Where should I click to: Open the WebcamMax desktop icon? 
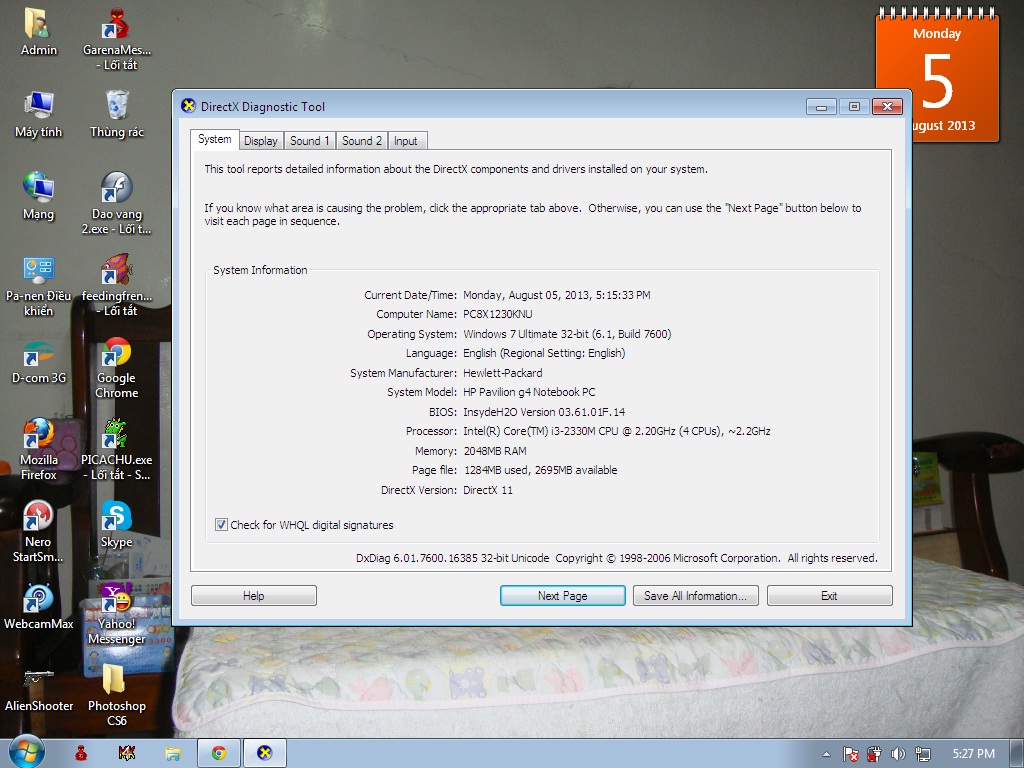[38, 600]
